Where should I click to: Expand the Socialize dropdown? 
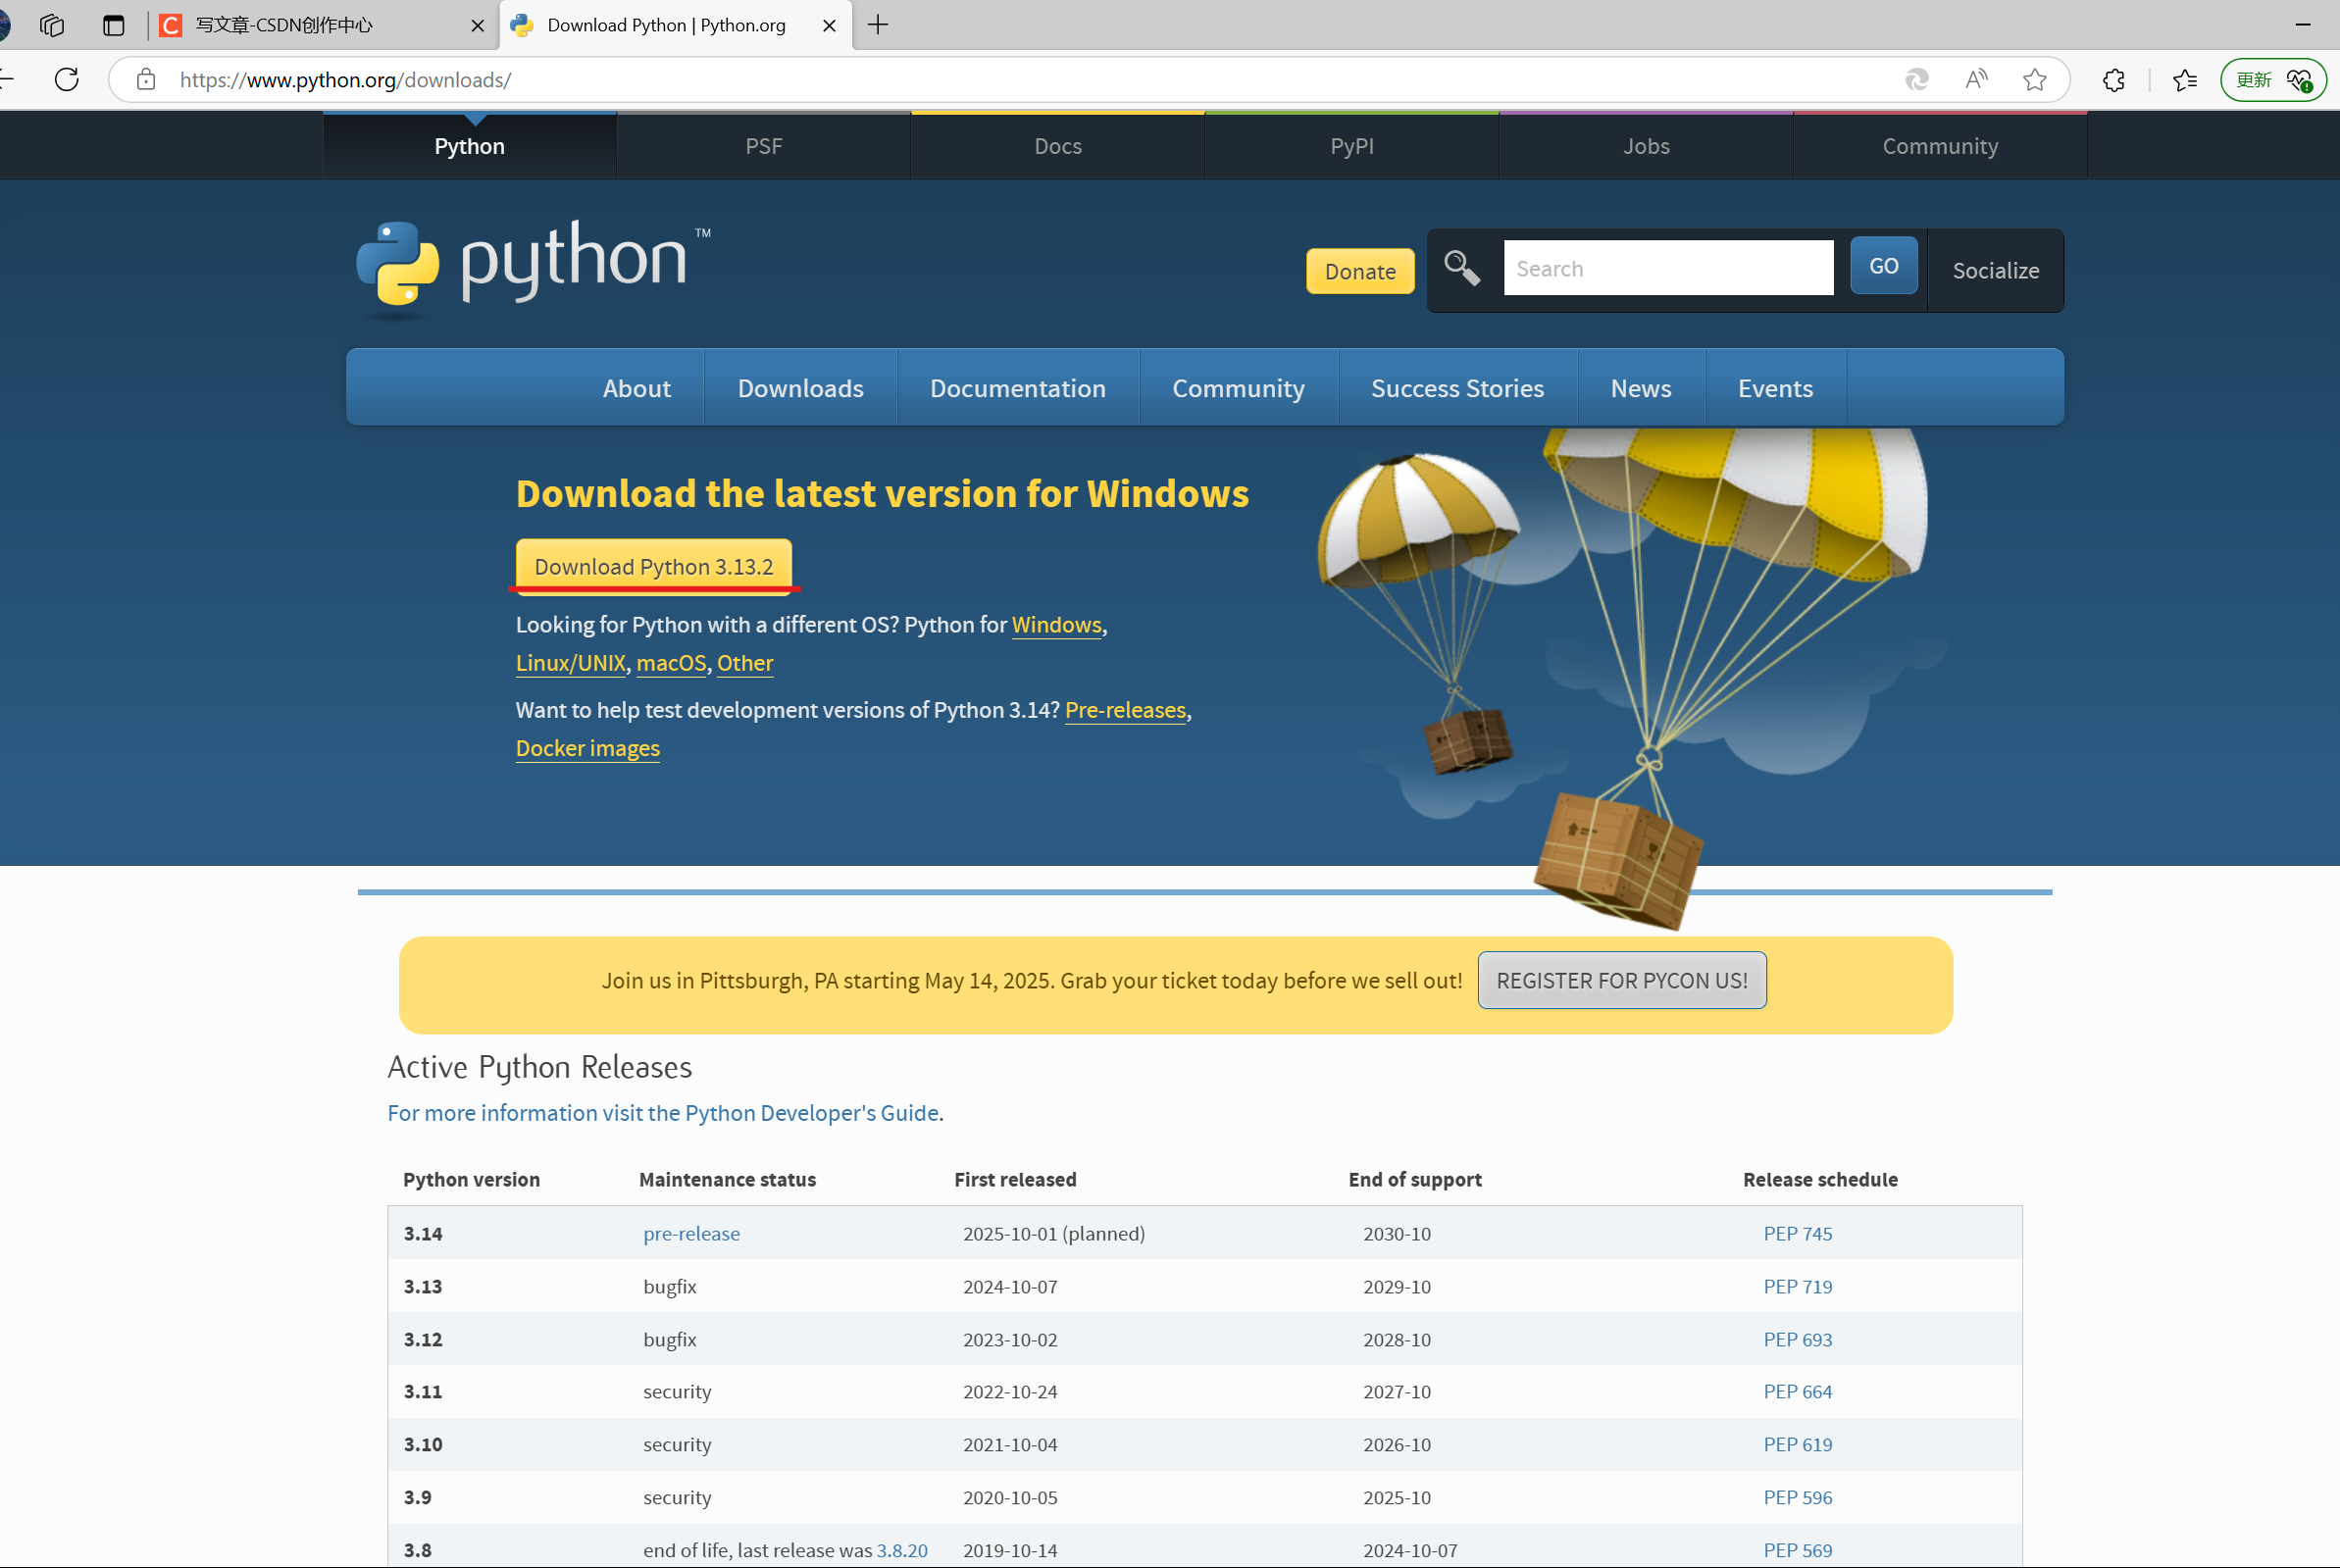1995,270
